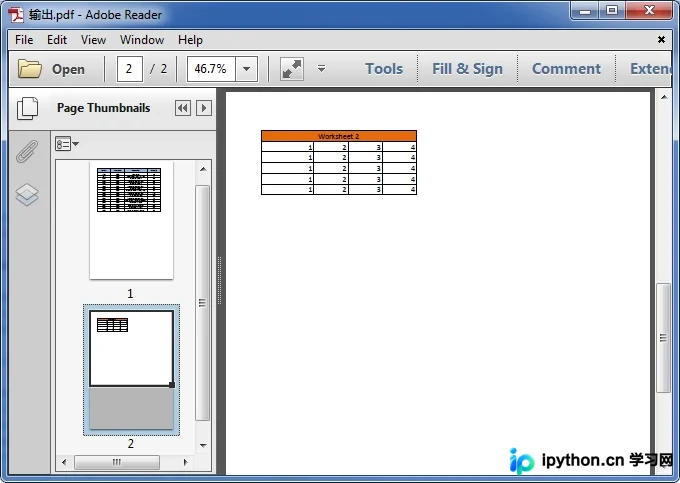680x483 pixels.
Task: Toggle the Comment pane
Action: (x=566, y=69)
